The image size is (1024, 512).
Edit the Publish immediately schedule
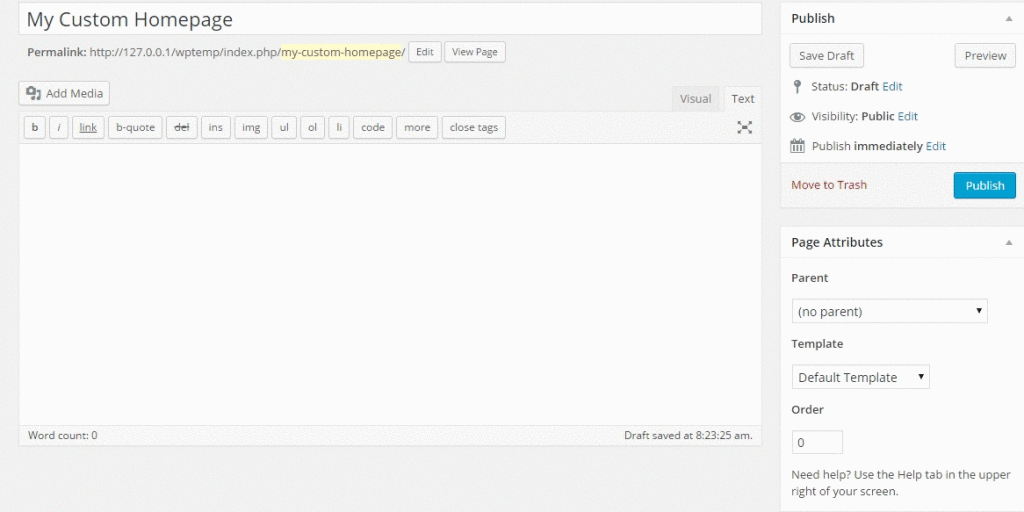coord(936,146)
